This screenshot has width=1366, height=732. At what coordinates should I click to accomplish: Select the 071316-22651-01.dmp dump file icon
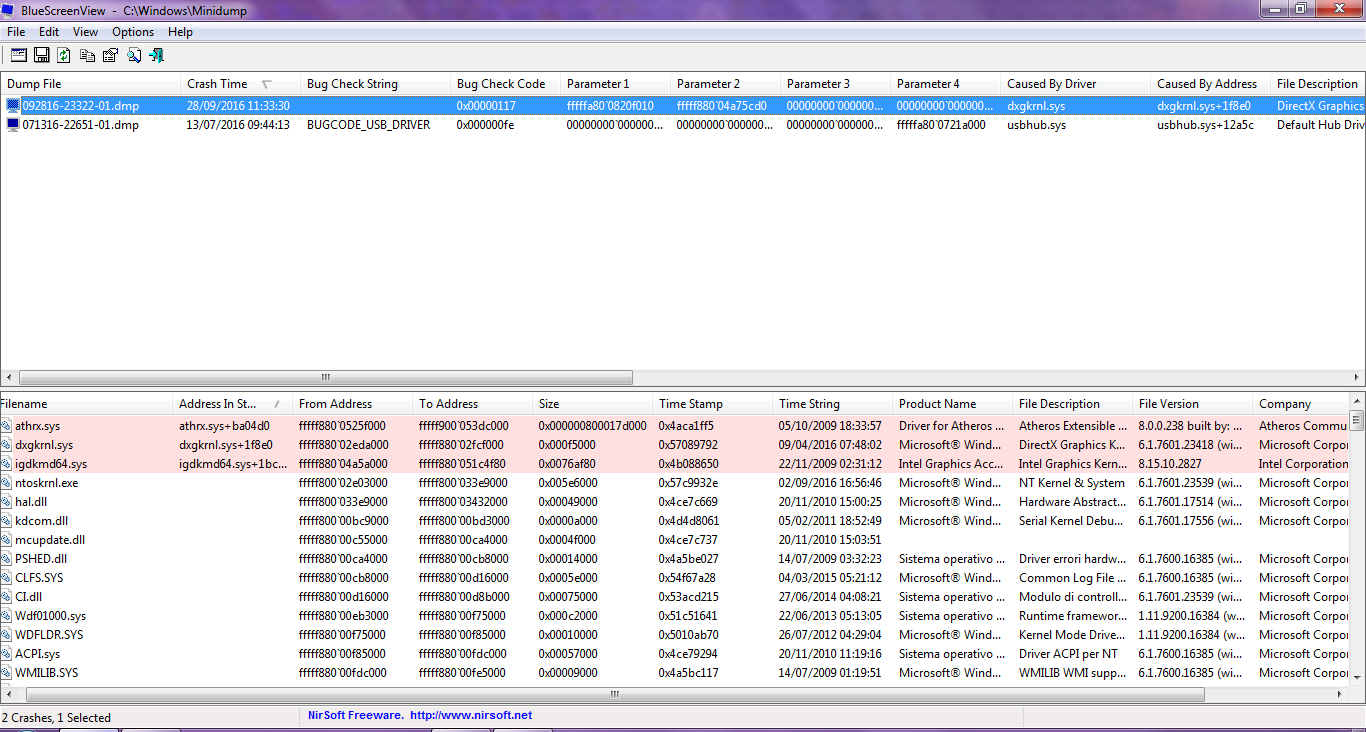click(x=13, y=125)
